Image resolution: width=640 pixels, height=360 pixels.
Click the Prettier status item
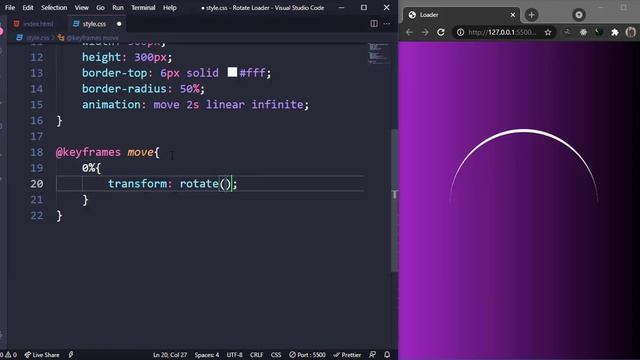click(x=347, y=355)
